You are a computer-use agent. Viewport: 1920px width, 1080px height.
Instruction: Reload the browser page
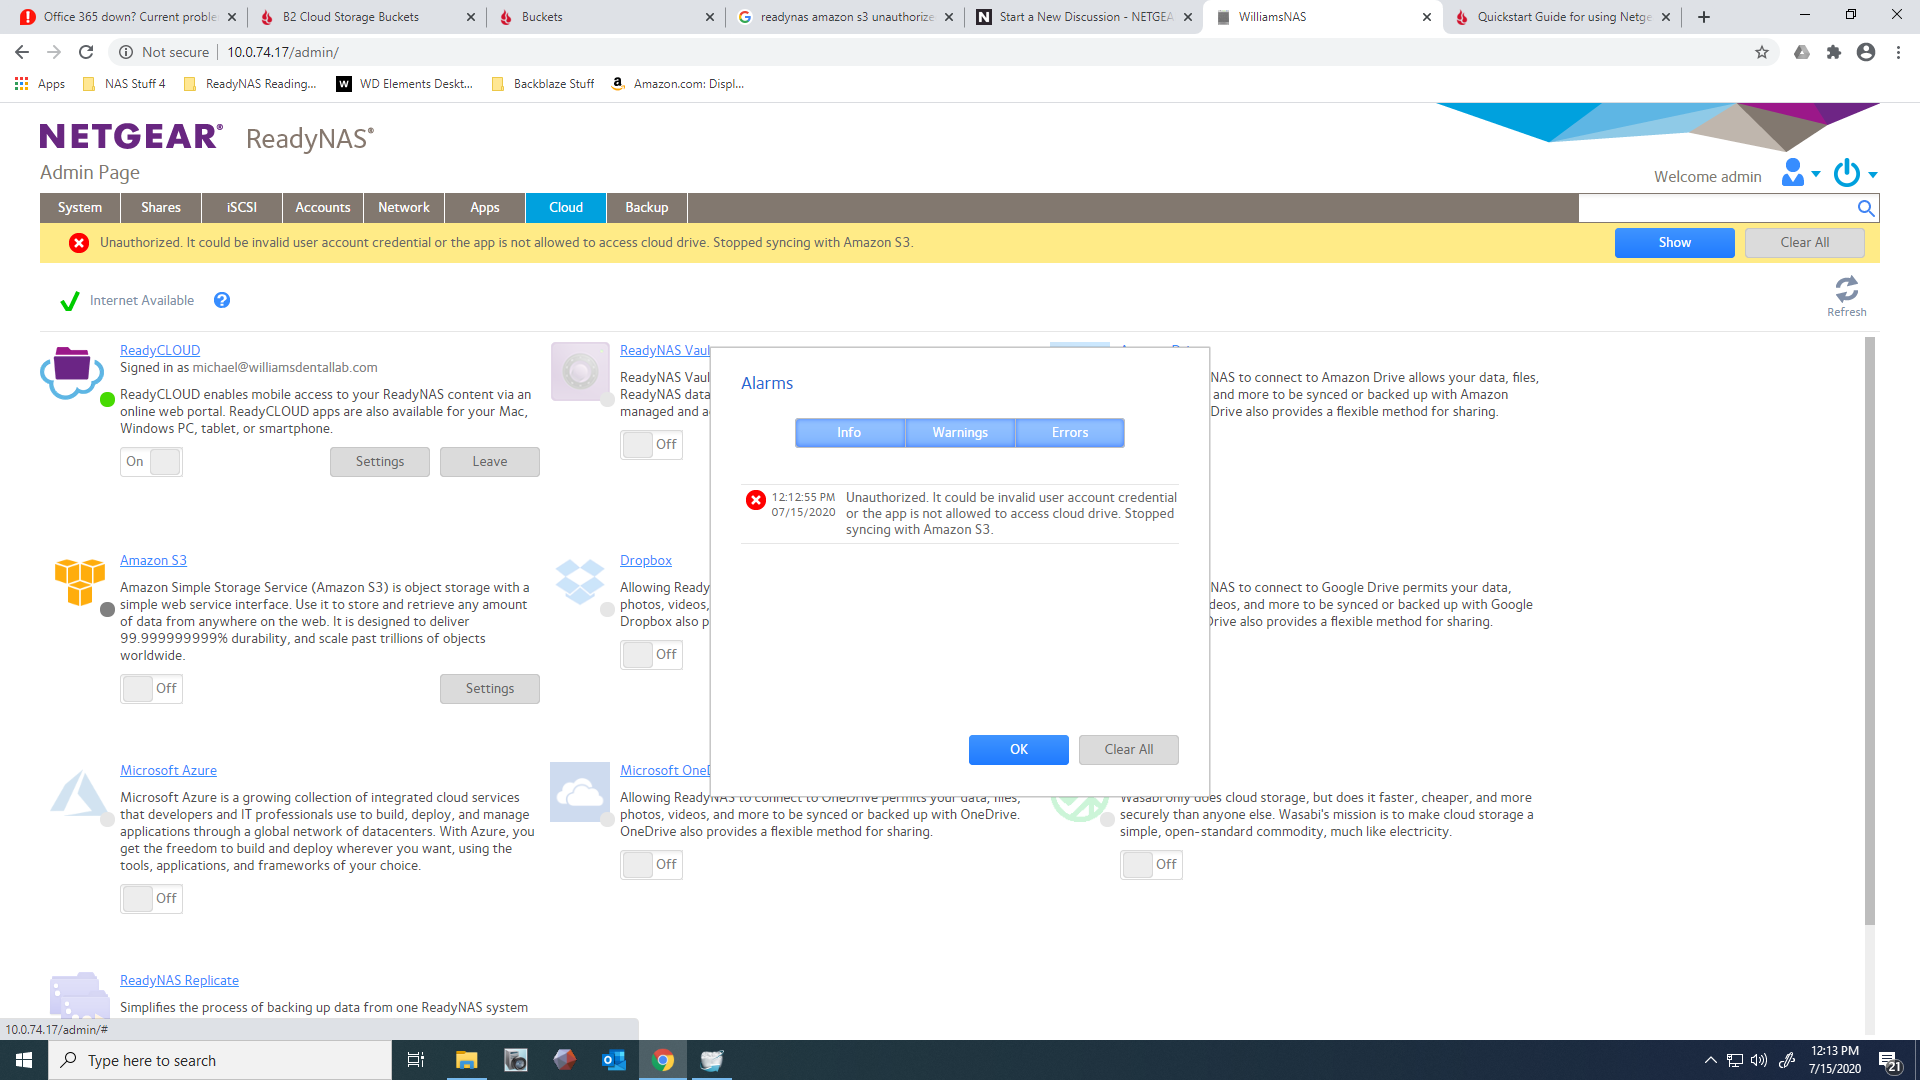pyautogui.click(x=86, y=52)
